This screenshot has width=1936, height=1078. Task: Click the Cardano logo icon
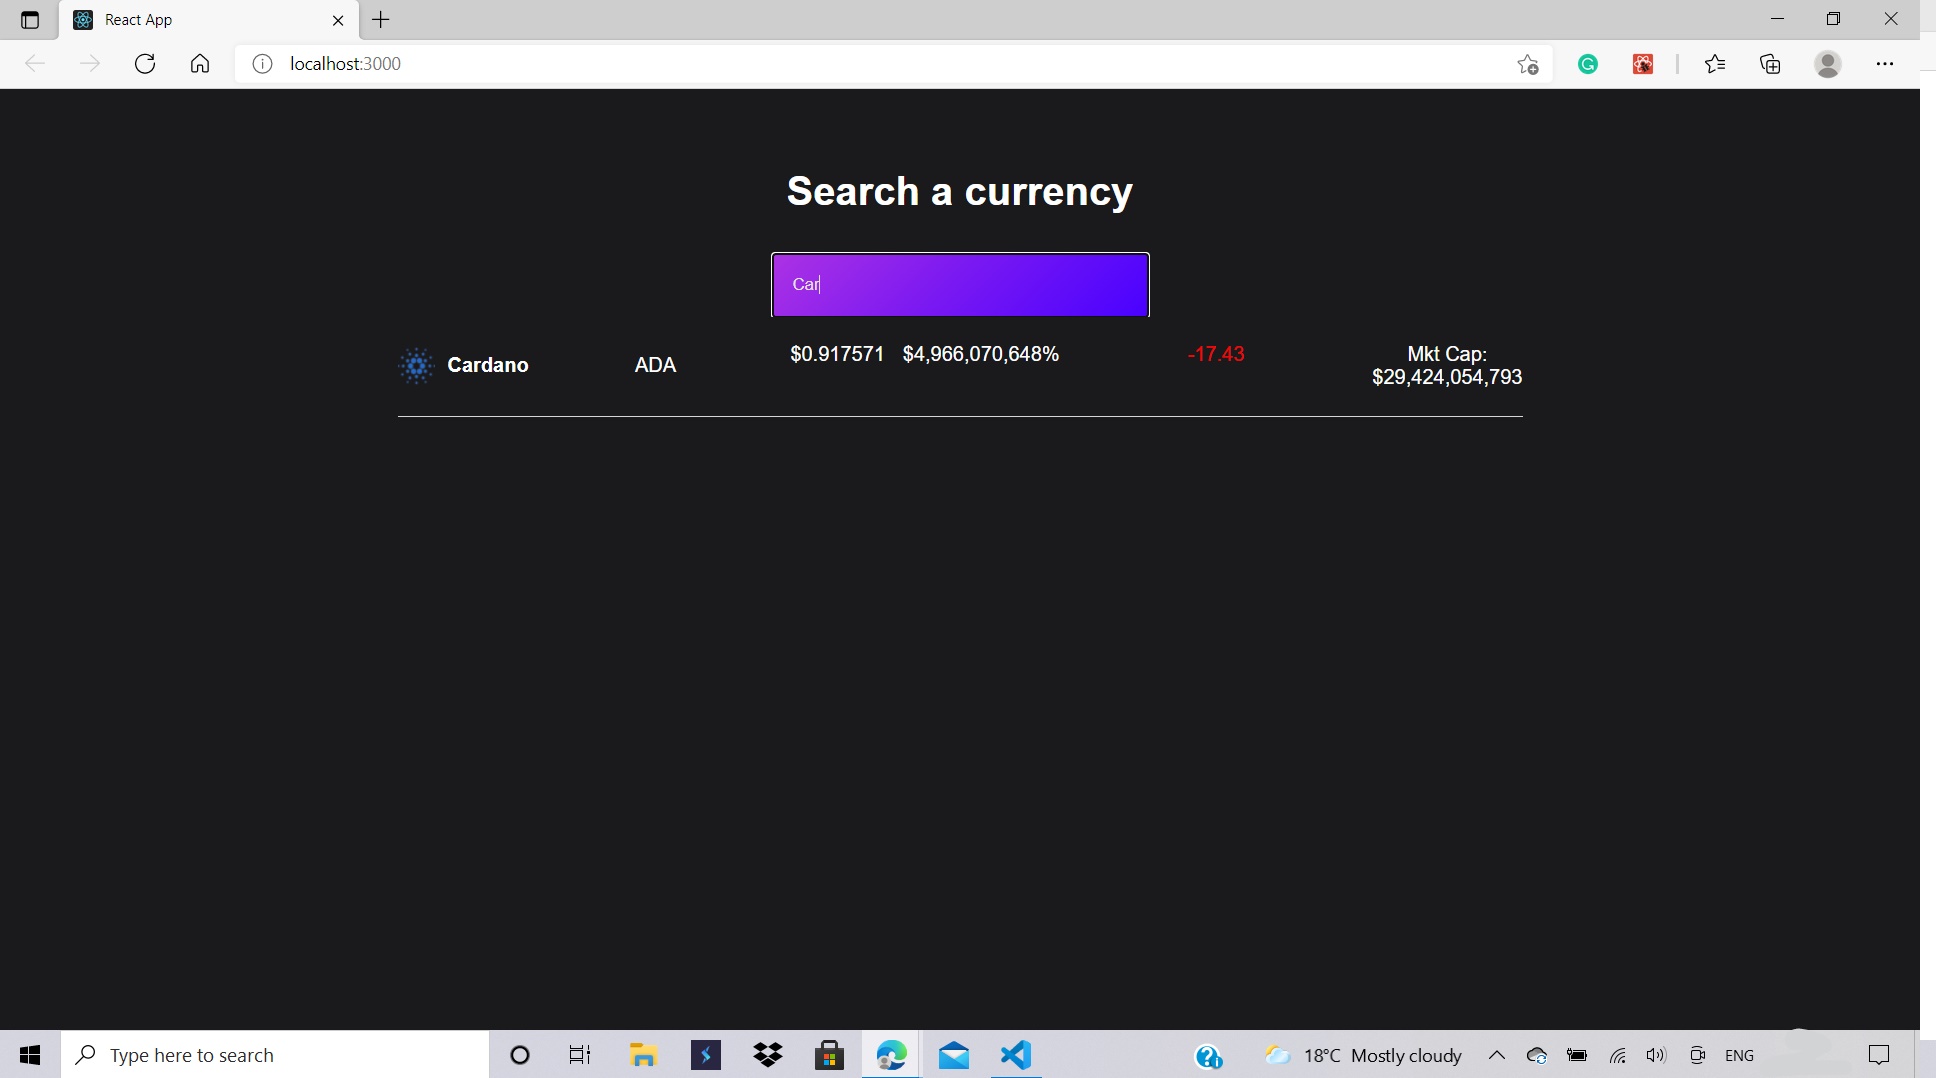pos(415,365)
